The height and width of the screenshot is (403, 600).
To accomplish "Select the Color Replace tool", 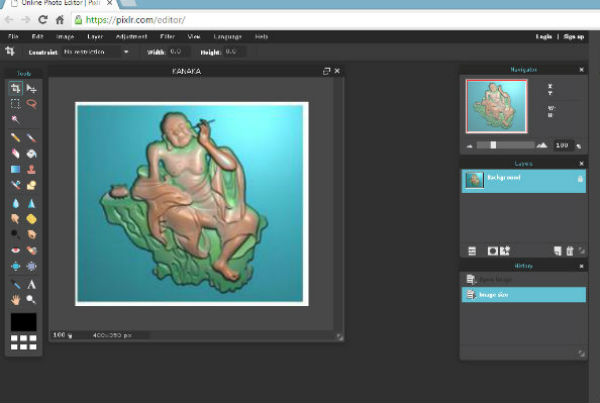I will click(15, 185).
